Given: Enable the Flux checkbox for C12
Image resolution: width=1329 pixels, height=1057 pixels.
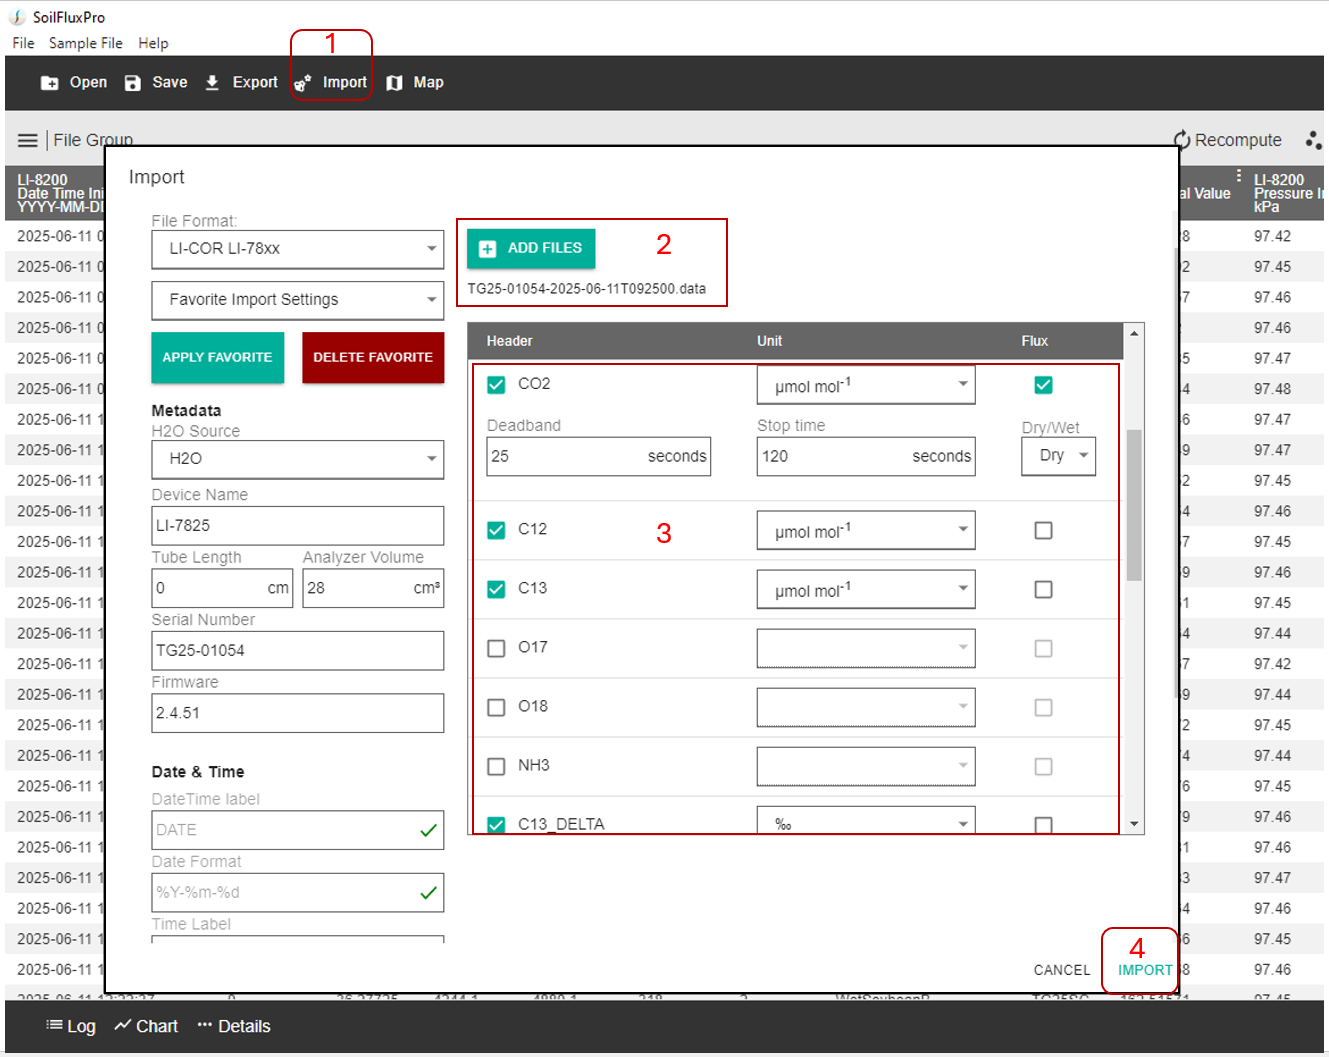Looking at the screenshot, I should coord(1043,530).
